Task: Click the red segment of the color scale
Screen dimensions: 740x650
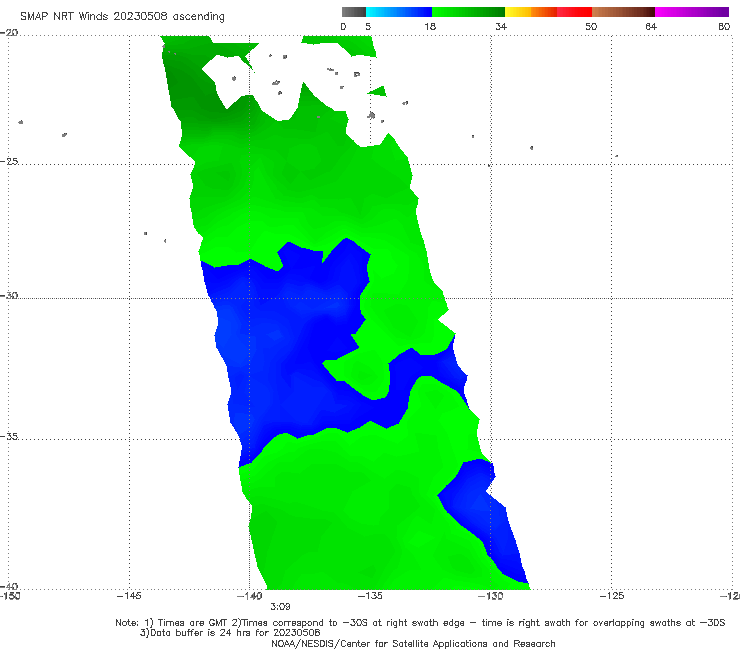Action: point(574,12)
